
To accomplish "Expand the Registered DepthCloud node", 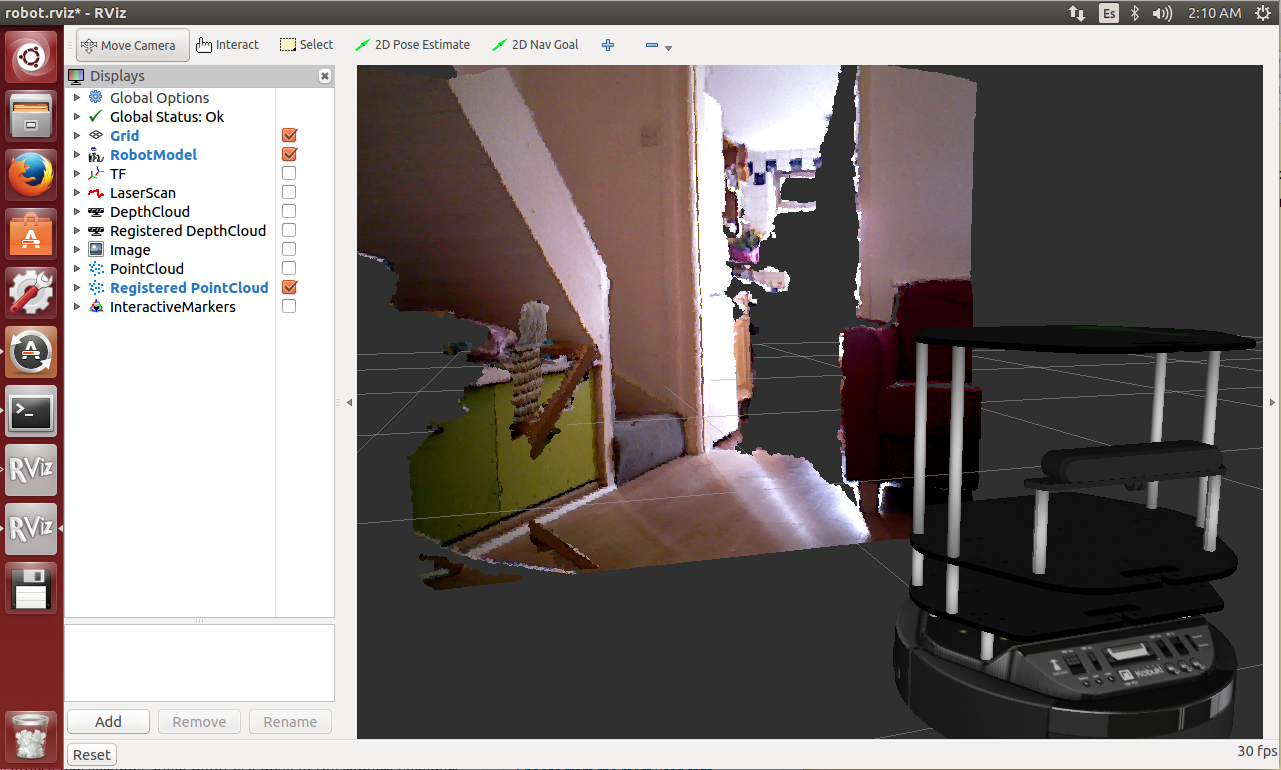I will (77, 230).
